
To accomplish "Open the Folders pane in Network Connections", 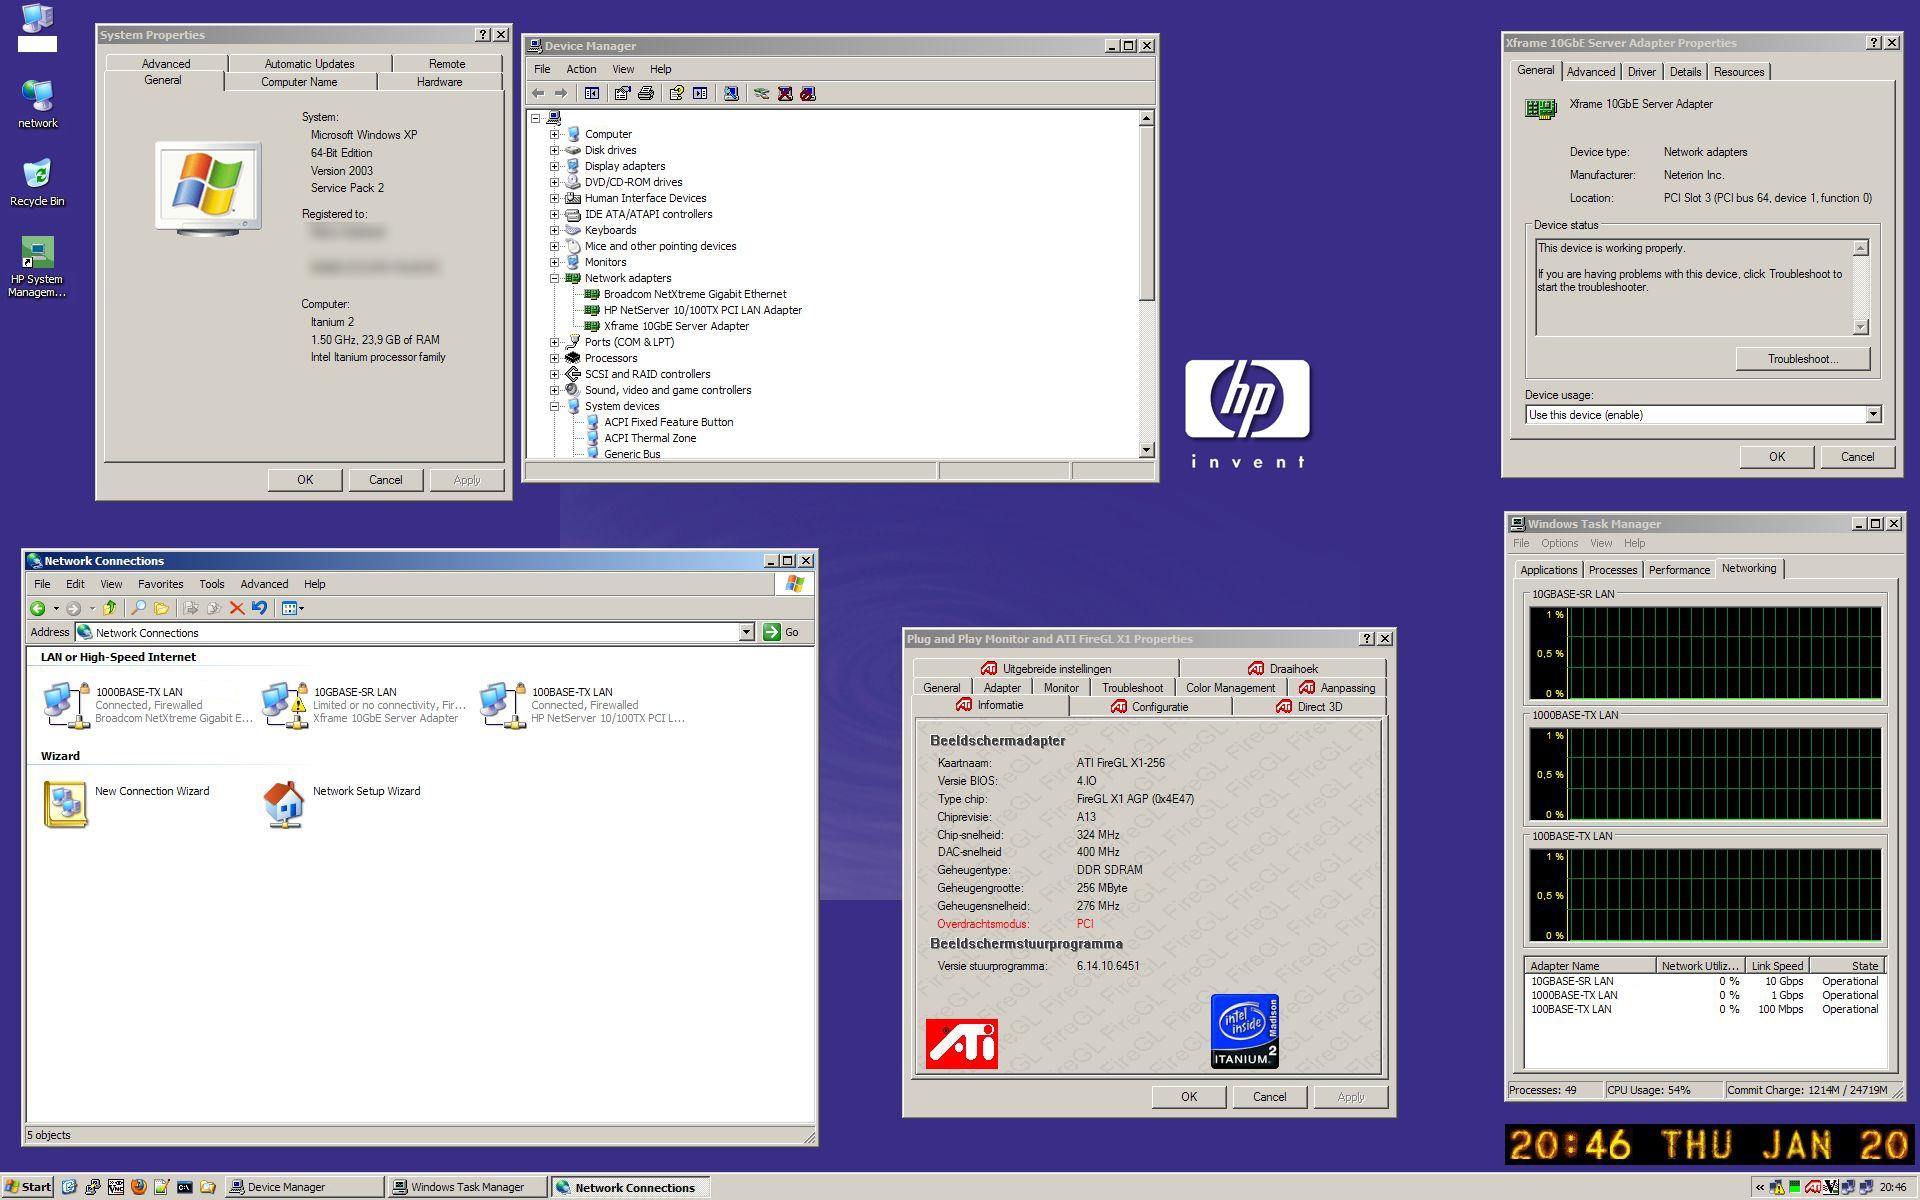I will click(162, 608).
